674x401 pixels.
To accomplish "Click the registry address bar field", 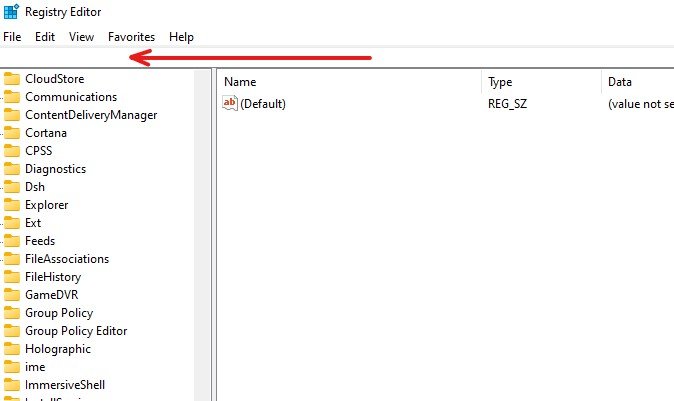I will tap(337, 58).
